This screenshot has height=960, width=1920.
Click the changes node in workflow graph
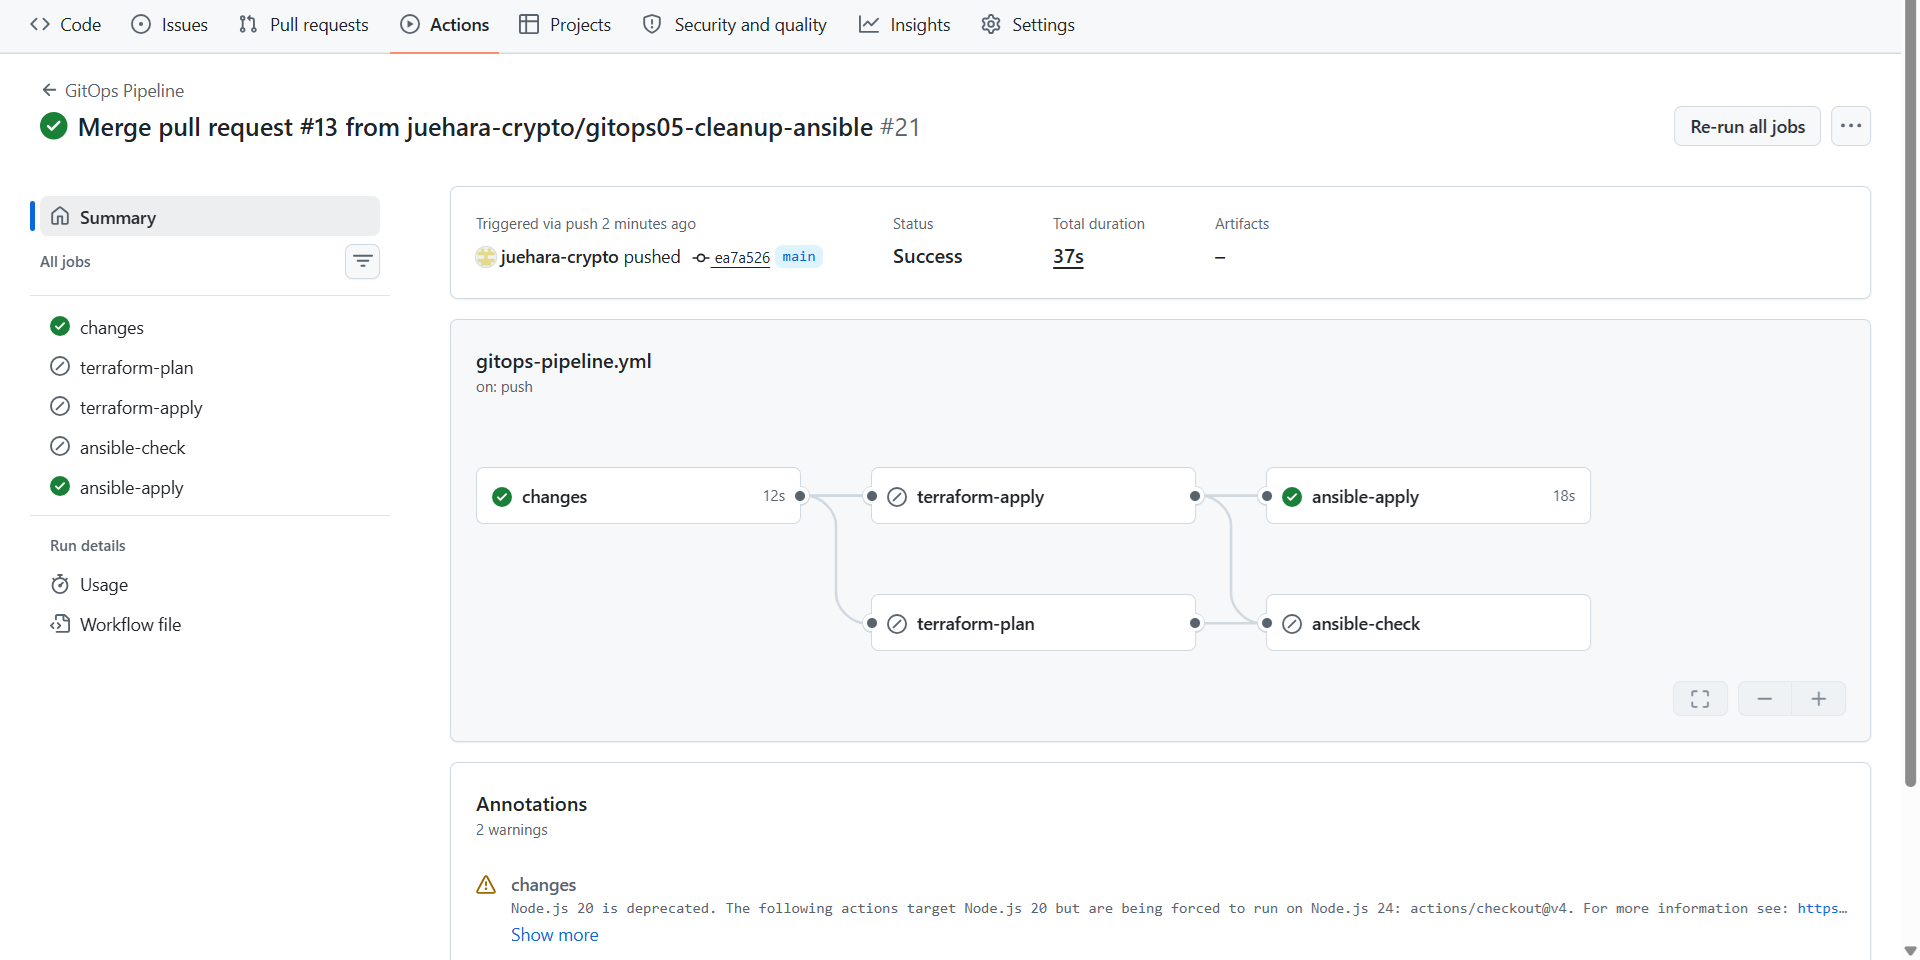point(638,496)
